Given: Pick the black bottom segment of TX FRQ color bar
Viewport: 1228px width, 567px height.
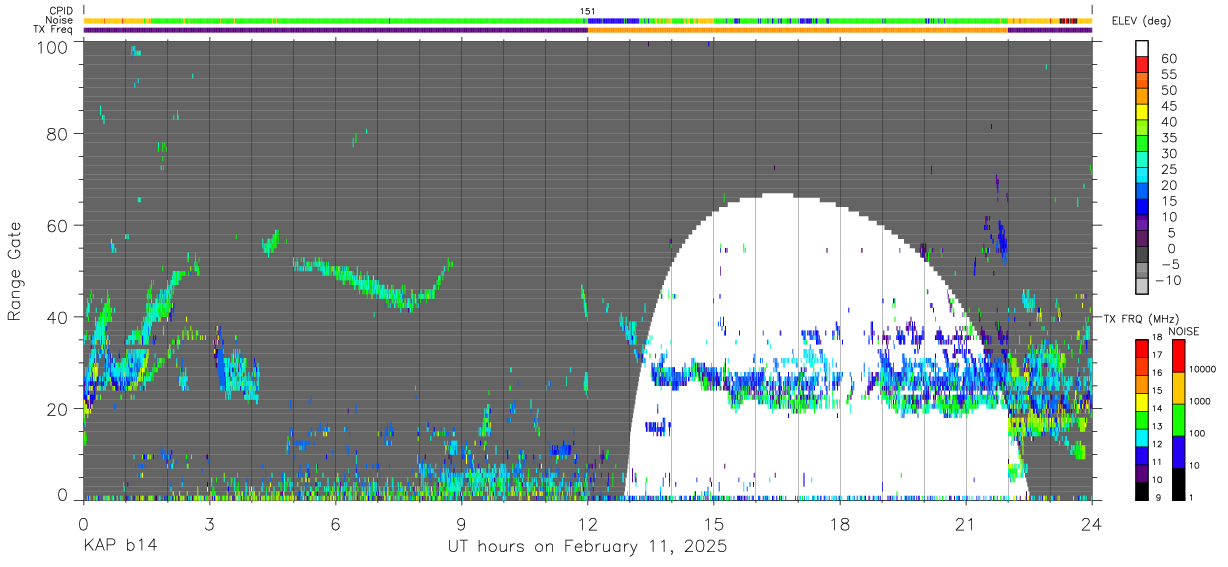Looking at the screenshot, I should coord(1140,492).
